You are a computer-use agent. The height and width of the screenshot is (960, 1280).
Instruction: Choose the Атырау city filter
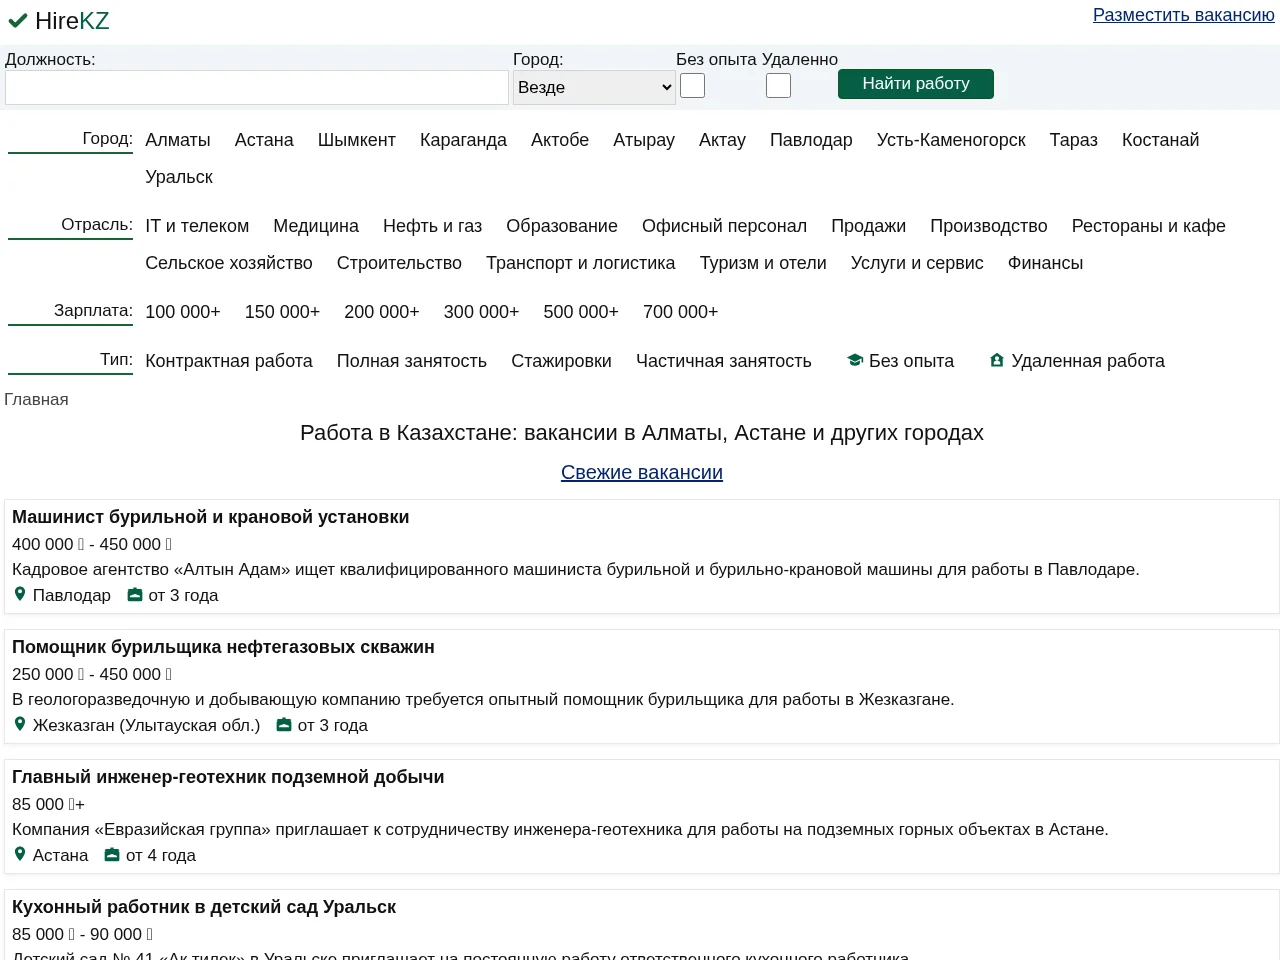tap(644, 140)
